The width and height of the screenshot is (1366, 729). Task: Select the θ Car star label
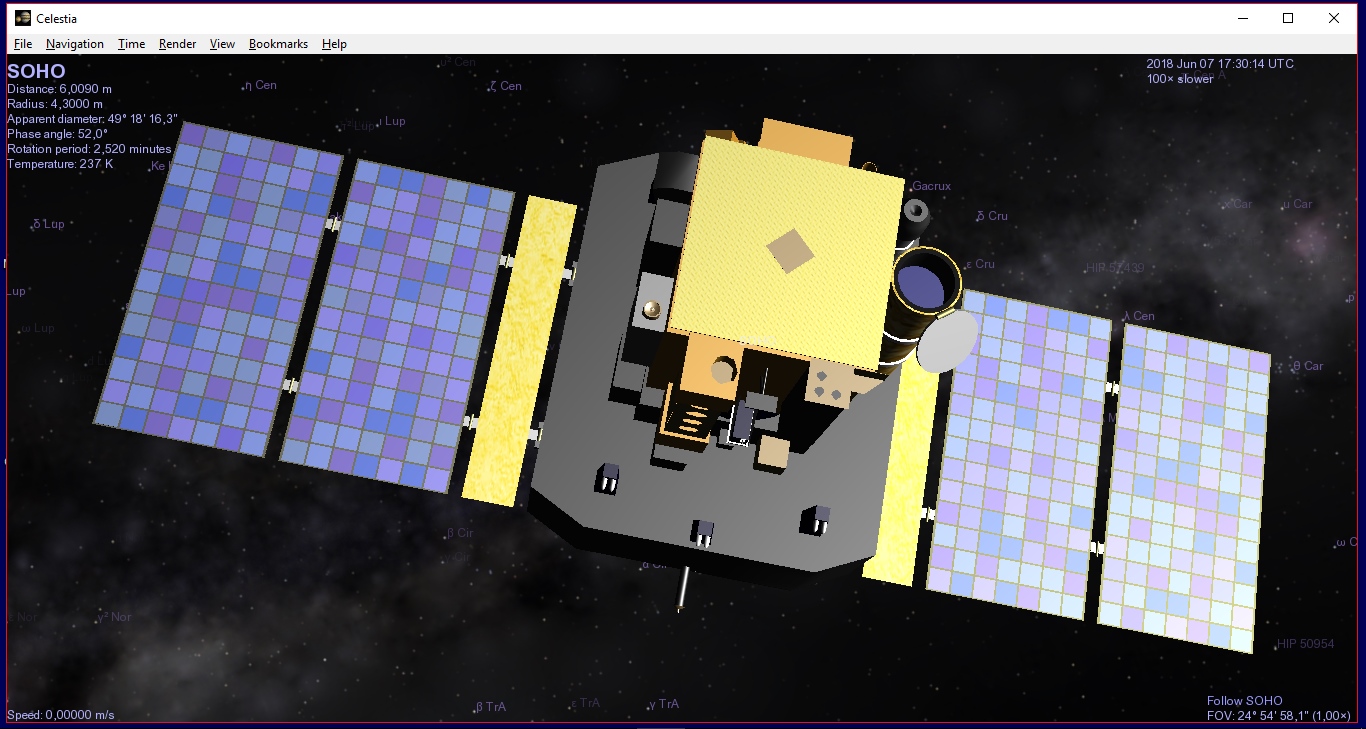point(1308,366)
